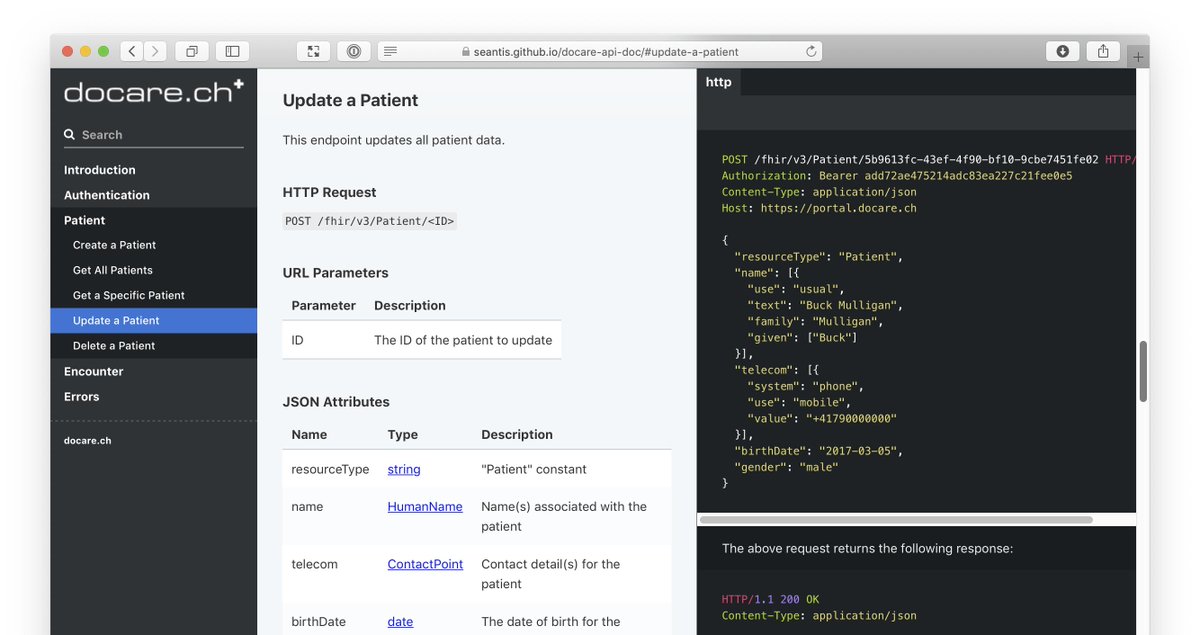Click the telecom attribute name cell

315,564
